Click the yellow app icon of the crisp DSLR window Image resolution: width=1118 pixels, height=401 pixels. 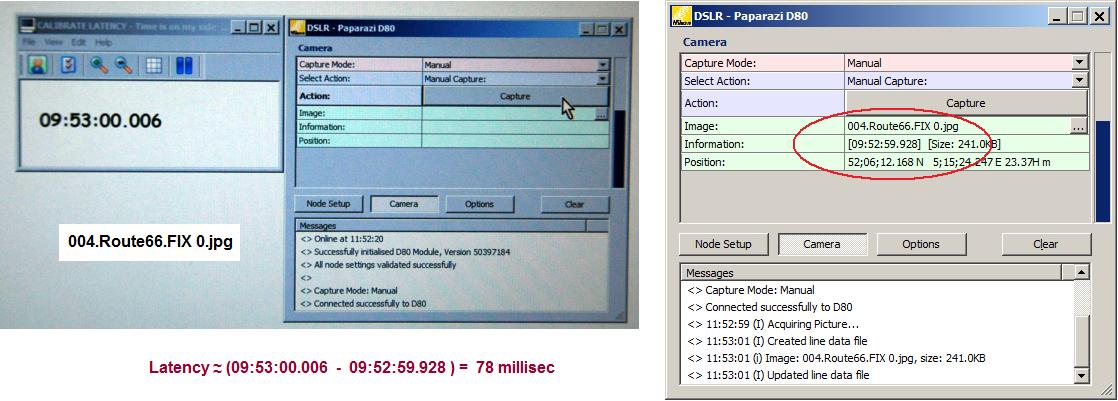(681, 16)
